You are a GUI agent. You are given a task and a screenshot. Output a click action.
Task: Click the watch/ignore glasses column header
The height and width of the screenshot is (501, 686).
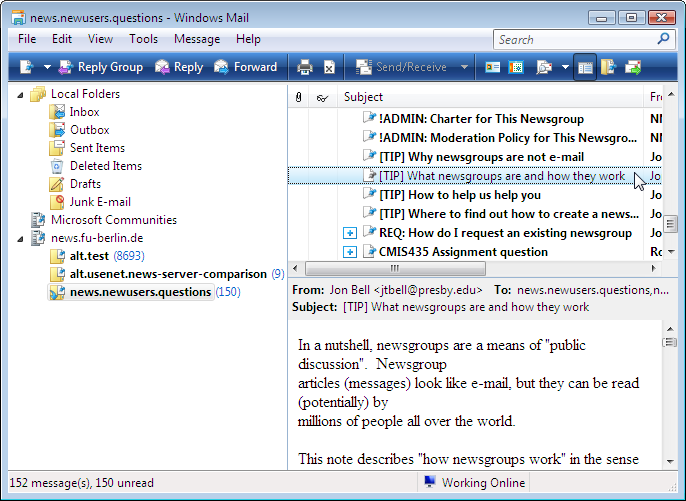coord(322,97)
